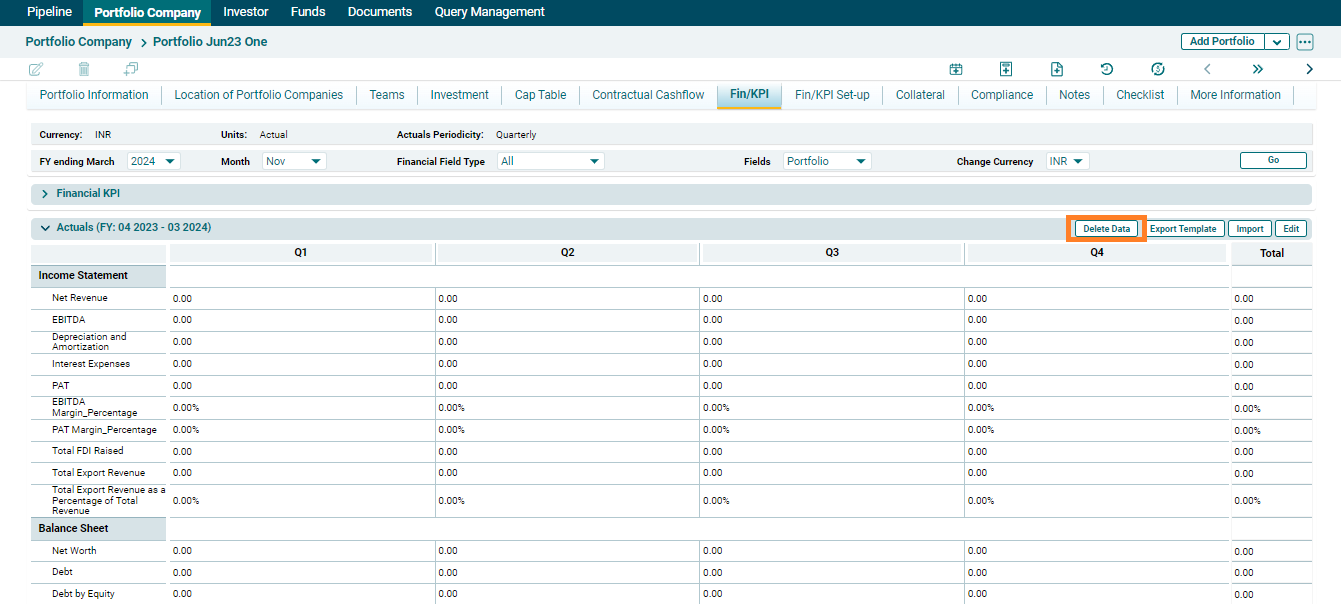Click the duplicate/clone icon with plus
The width and height of the screenshot is (1341, 604).
[x=131, y=69]
